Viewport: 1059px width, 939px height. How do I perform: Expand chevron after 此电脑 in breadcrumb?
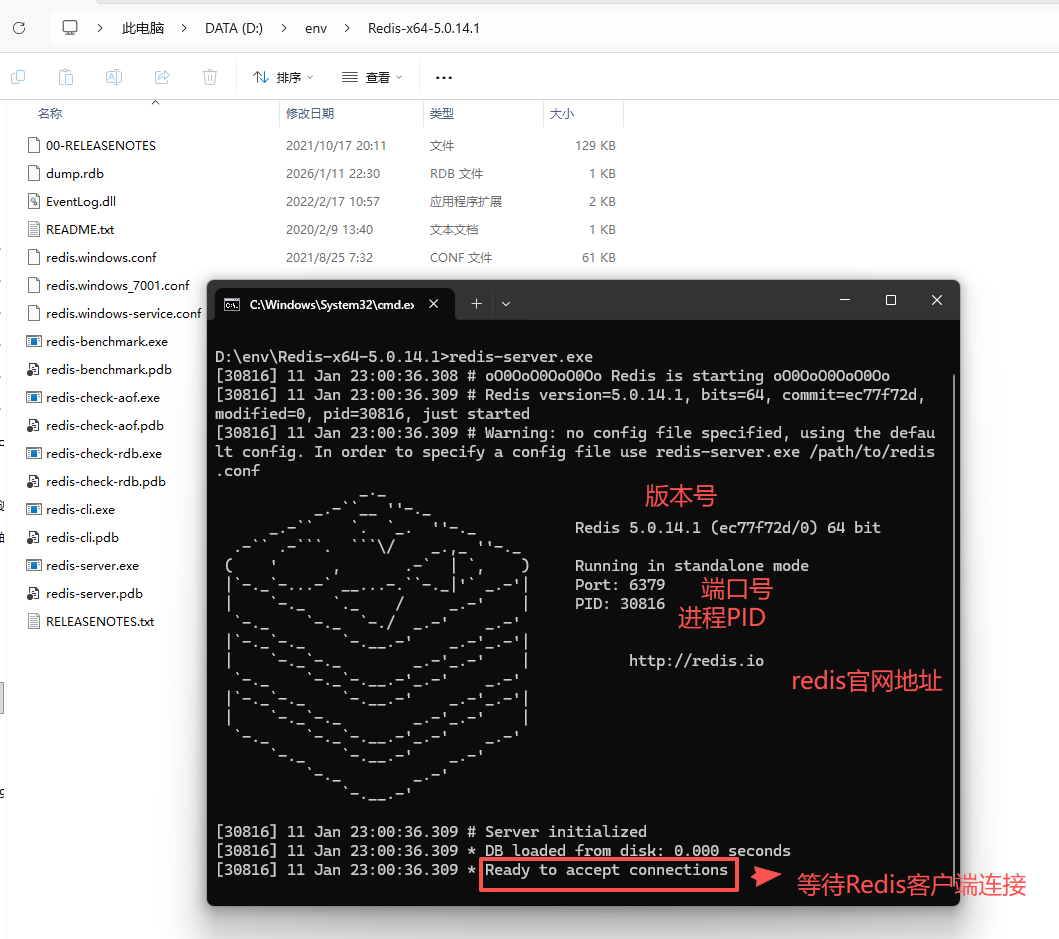184,28
